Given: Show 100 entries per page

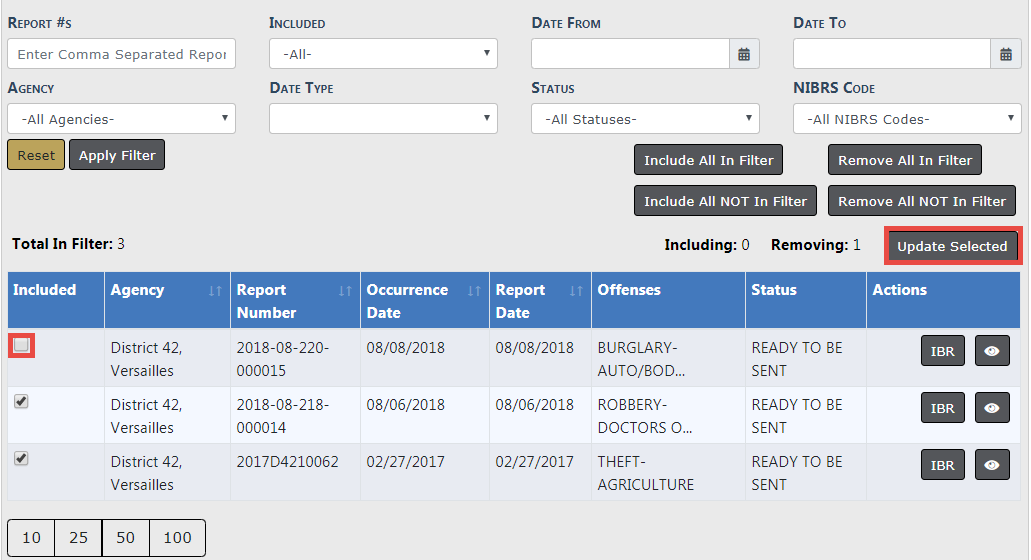Looking at the screenshot, I should (x=177, y=538).
